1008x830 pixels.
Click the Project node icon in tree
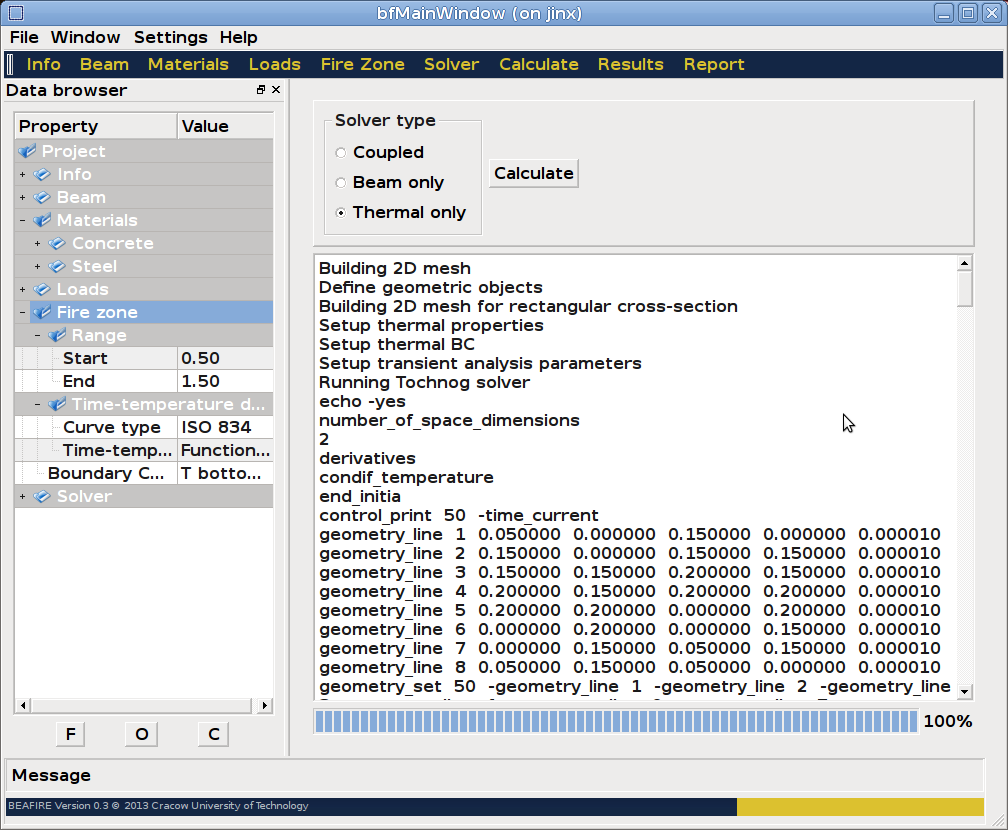pyautogui.click(x=27, y=151)
